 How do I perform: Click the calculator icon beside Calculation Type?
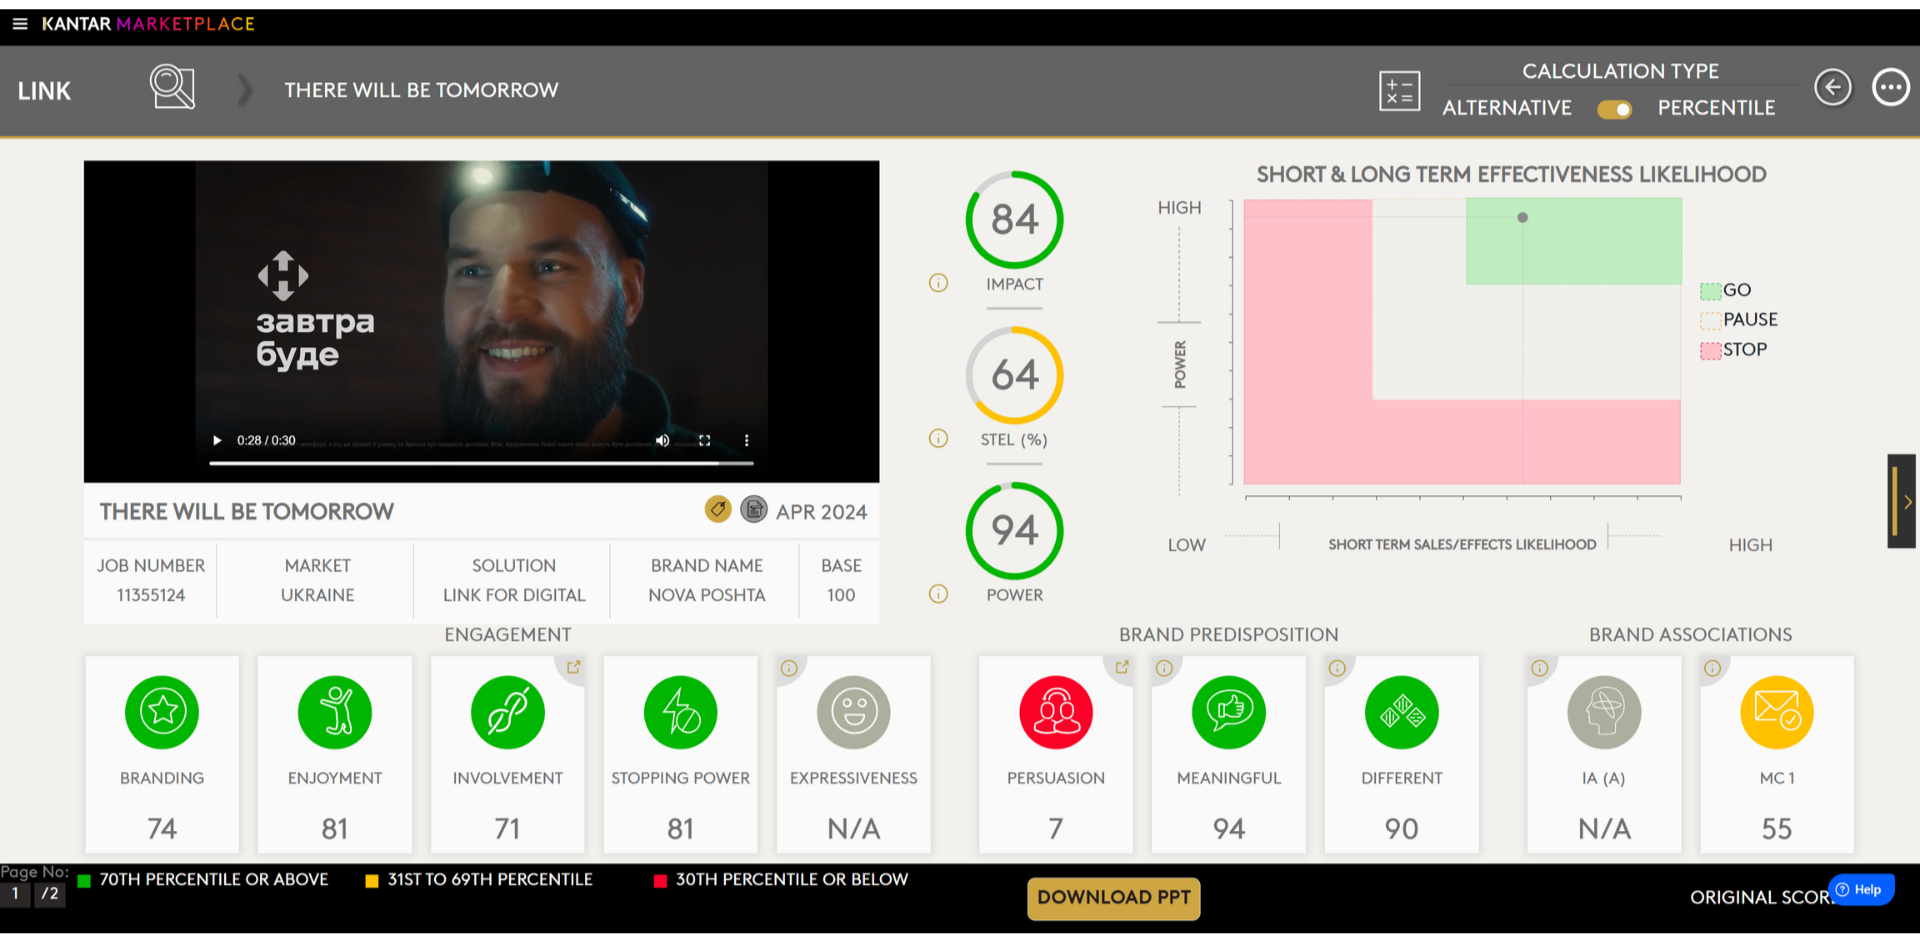(1399, 91)
